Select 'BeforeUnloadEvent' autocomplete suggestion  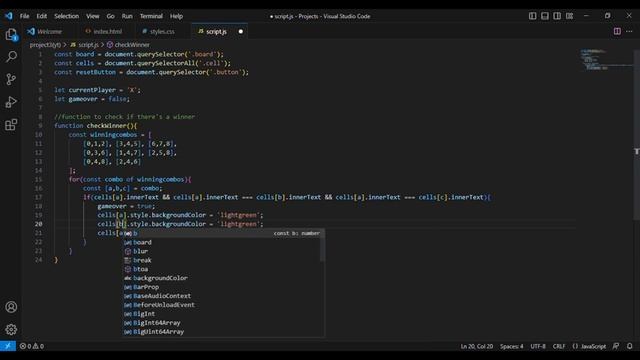pos(223,305)
